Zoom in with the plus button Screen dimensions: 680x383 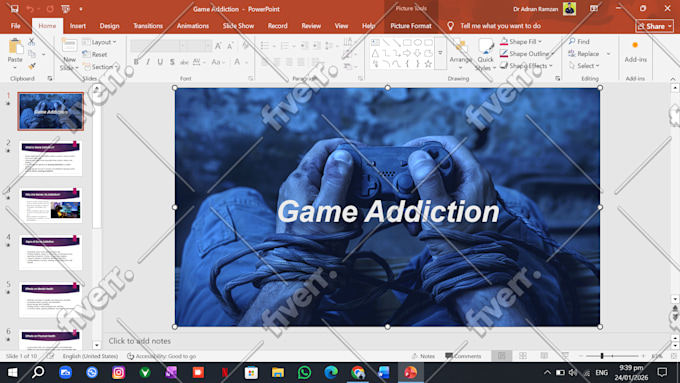point(643,356)
